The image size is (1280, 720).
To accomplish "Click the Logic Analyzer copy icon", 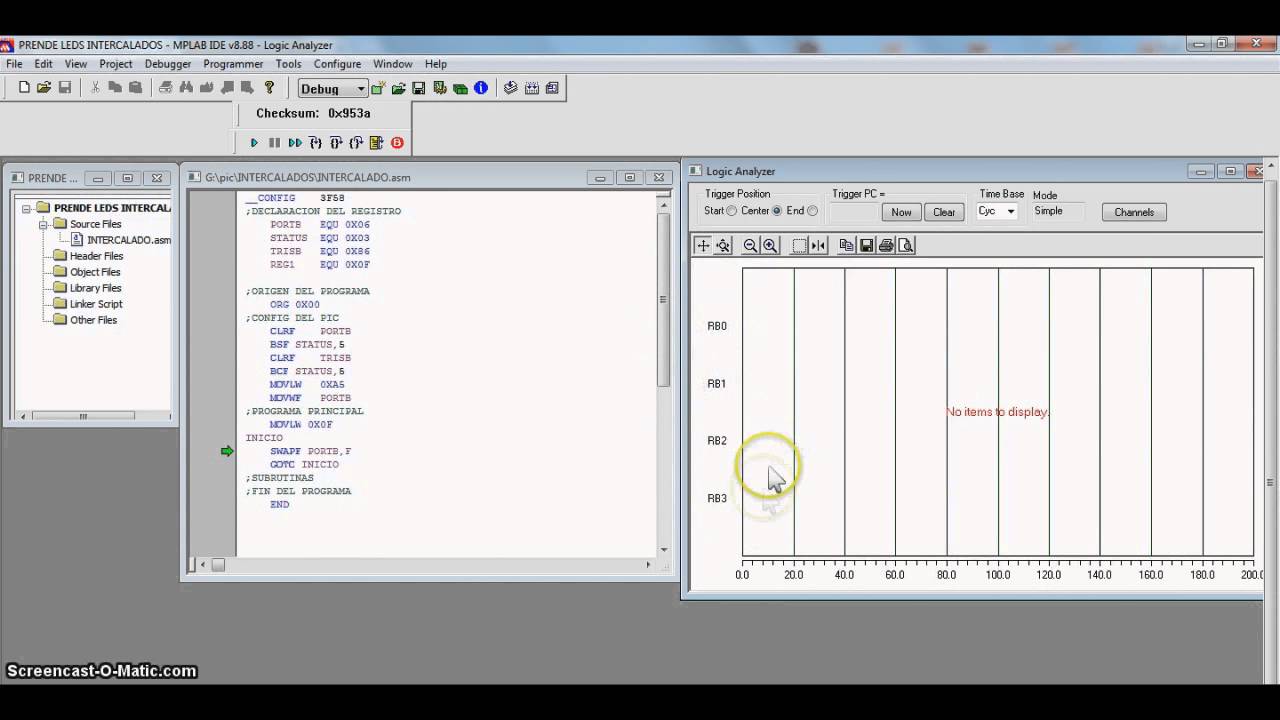I will [x=846, y=245].
